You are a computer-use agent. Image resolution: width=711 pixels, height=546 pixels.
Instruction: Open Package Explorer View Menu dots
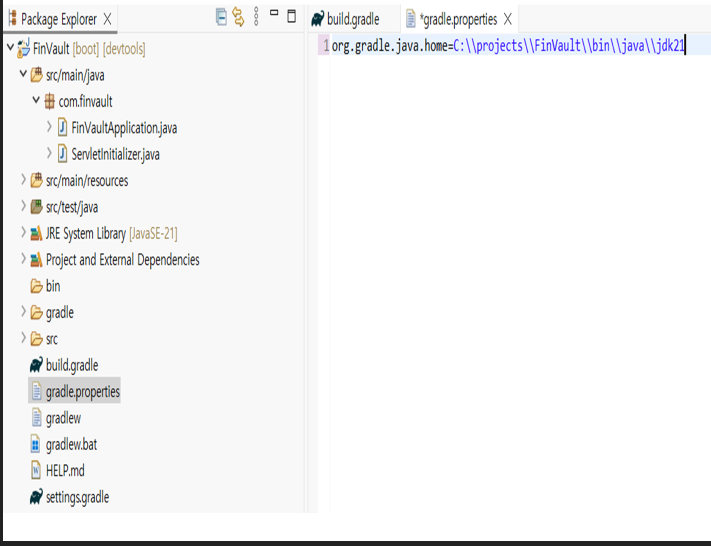tap(256, 17)
